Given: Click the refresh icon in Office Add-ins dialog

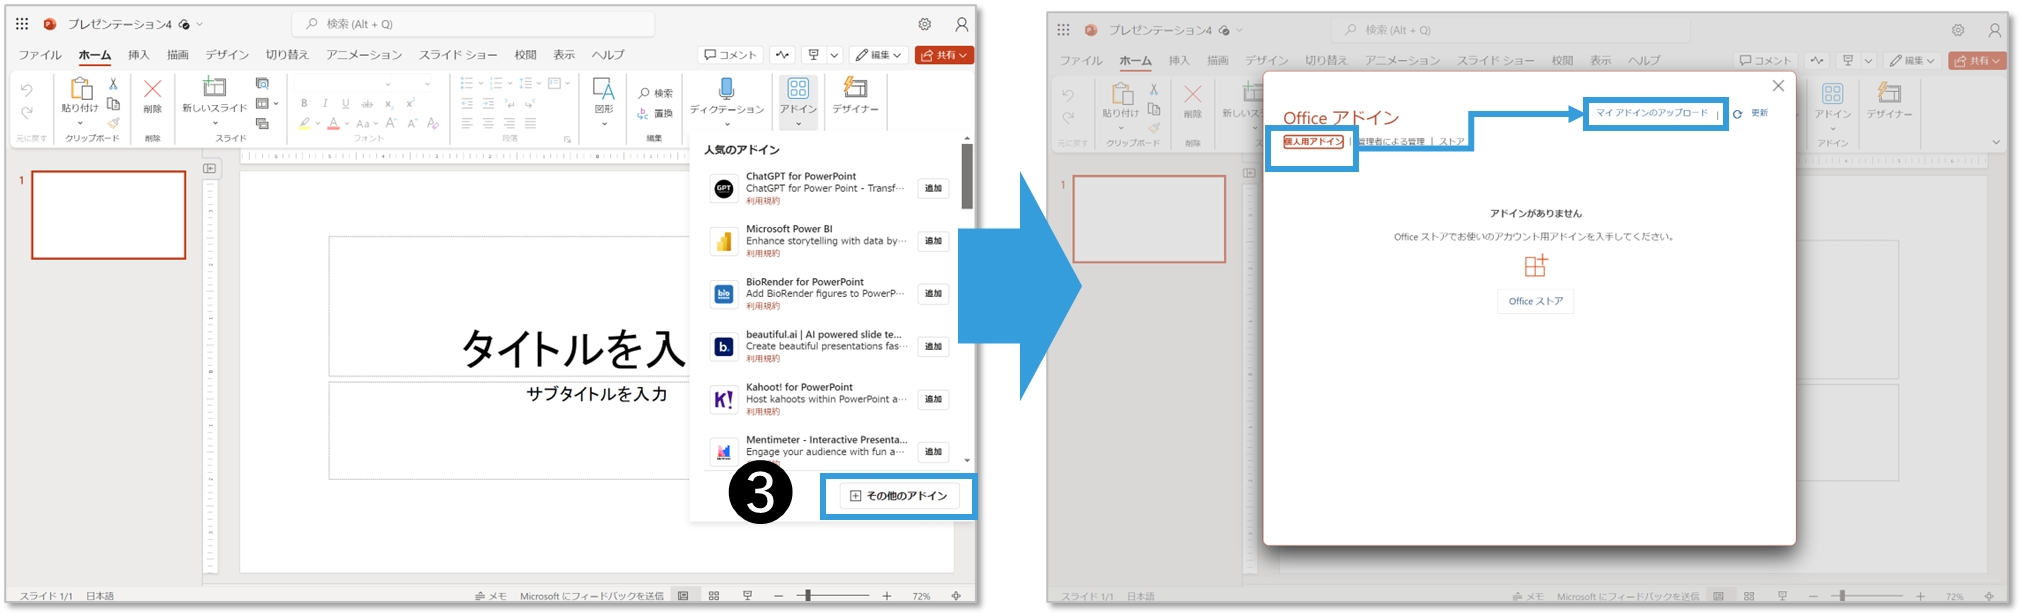Looking at the screenshot, I should (1738, 114).
